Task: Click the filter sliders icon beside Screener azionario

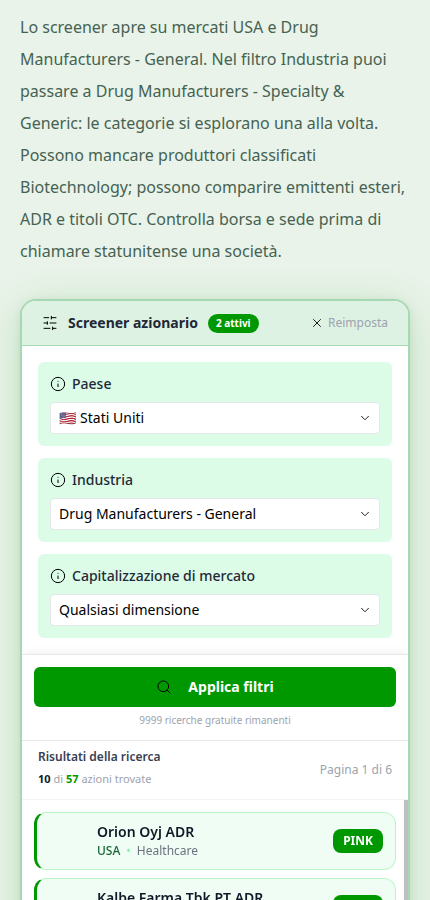Action: (51, 323)
